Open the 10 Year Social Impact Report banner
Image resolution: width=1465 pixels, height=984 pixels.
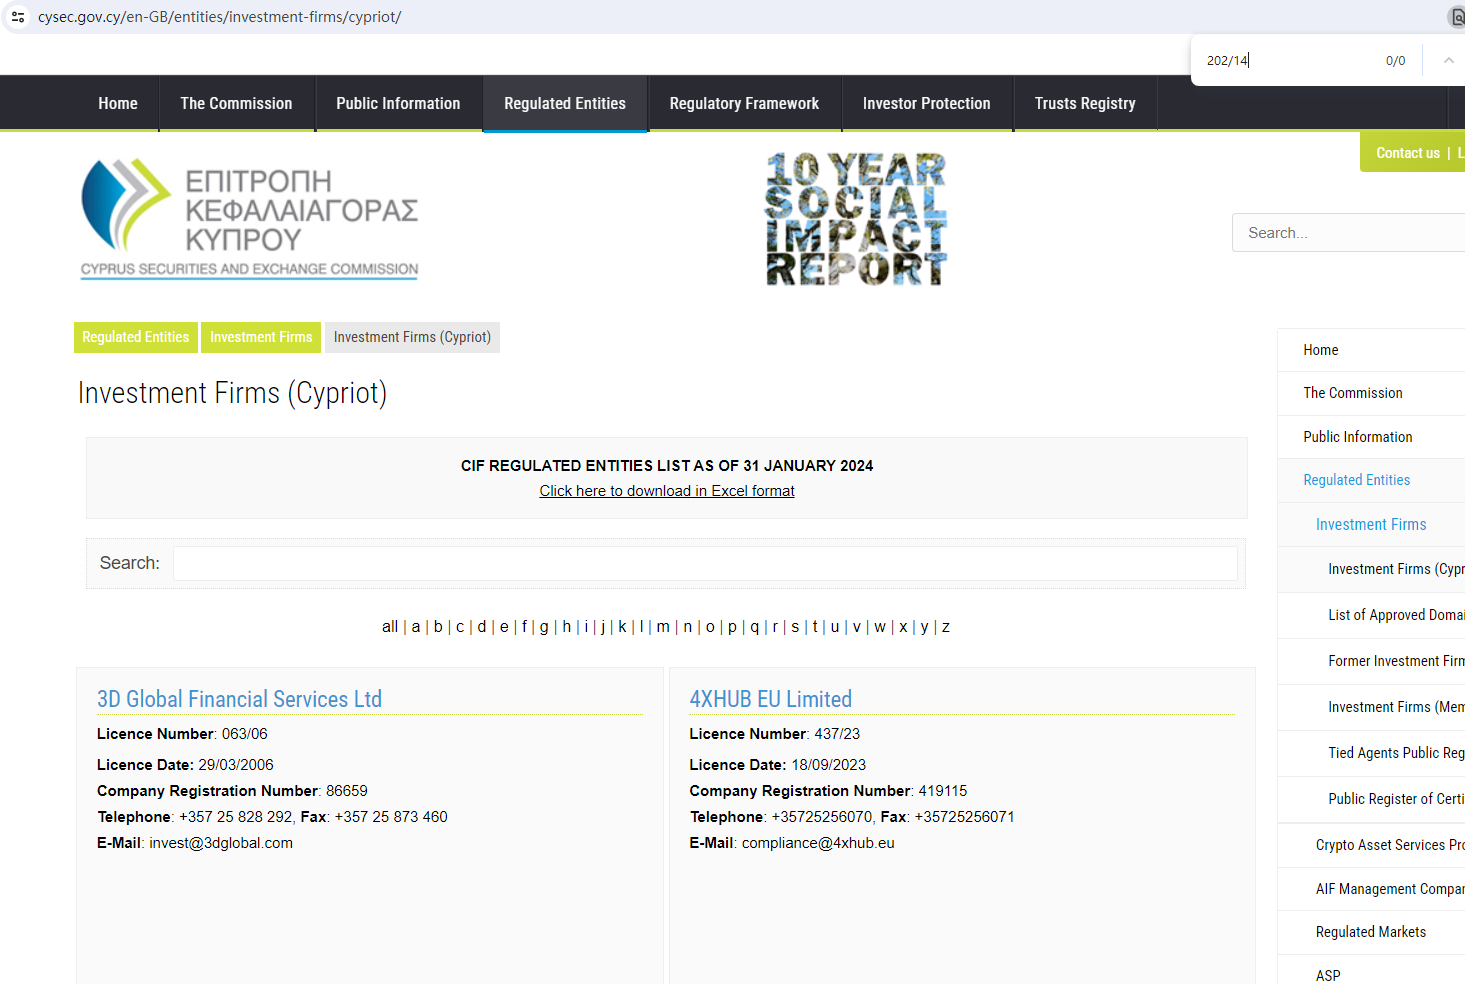pyautogui.click(x=856, y=219)
